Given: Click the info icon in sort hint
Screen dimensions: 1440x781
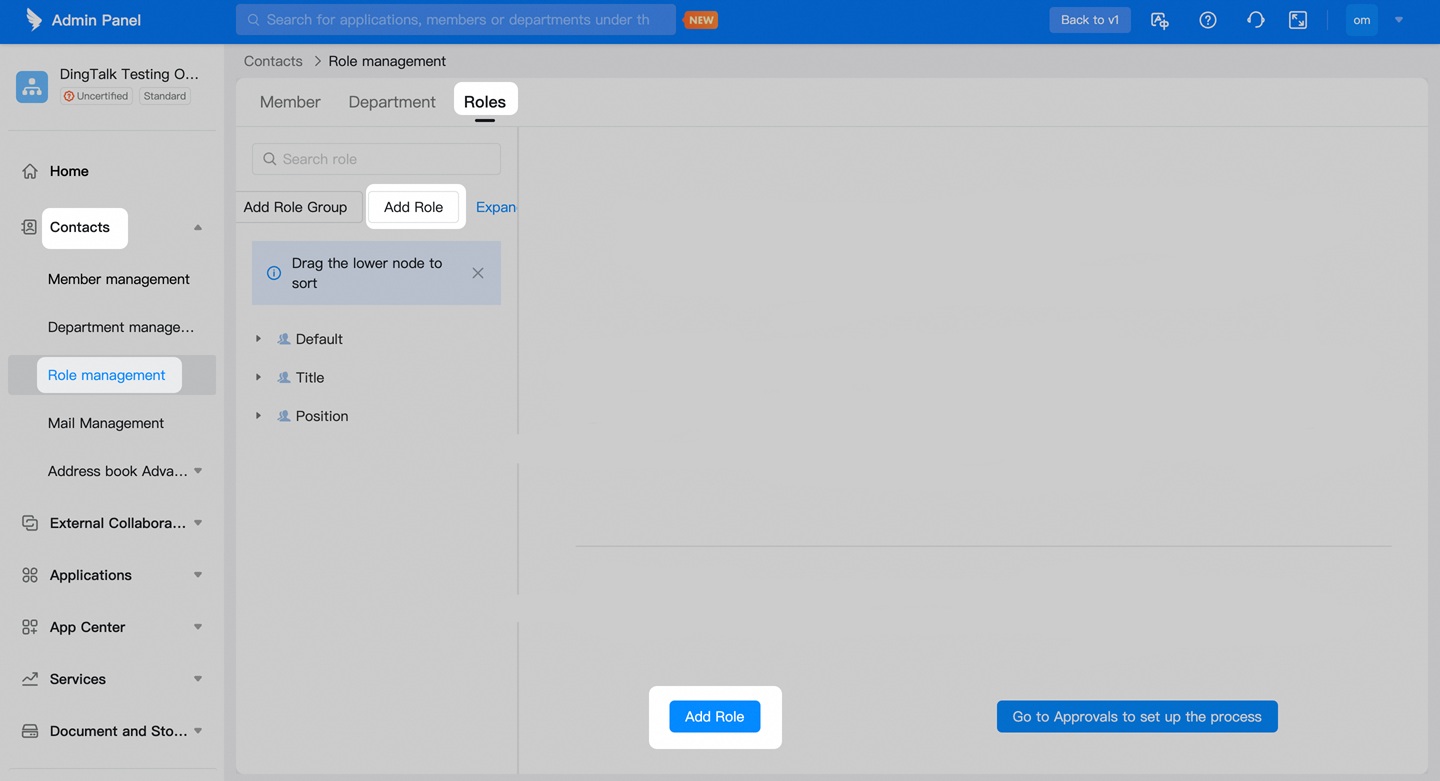Looking at the screenshot, I should click(x=274, y=273).
